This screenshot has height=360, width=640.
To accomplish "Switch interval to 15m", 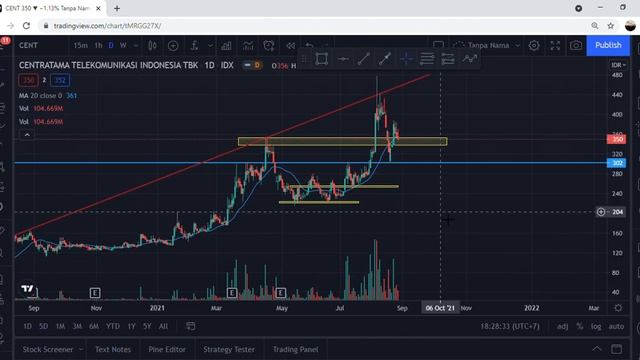I will (x=80, y=46).
